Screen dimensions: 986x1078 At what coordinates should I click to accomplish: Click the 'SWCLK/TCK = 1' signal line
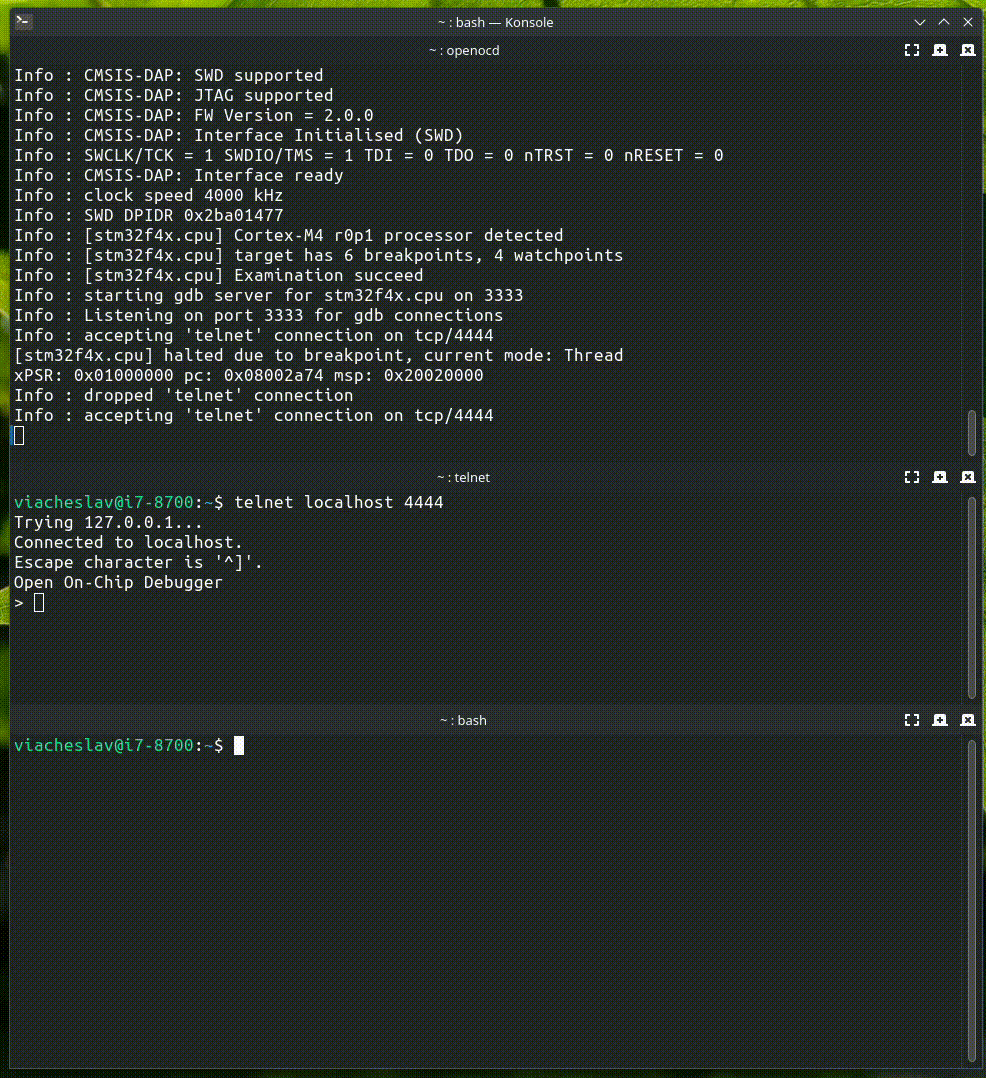tap(369, 155)
